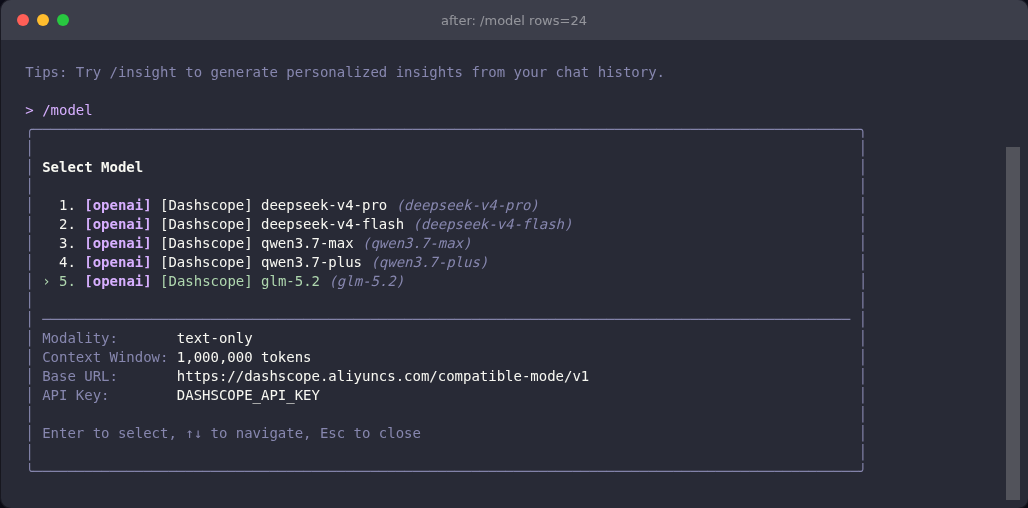
Task: Click the red close window button
Action: 23,20
